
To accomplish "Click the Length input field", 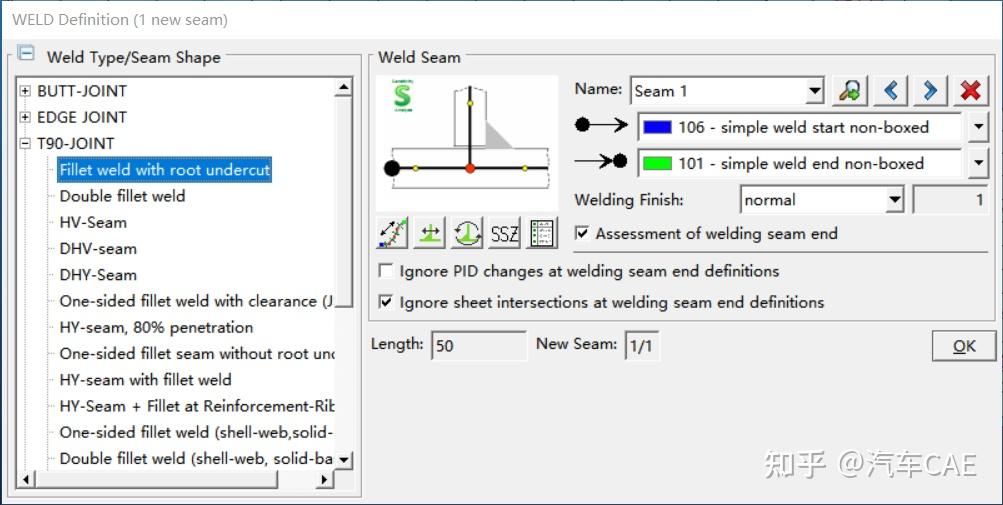I will point(478,346).
